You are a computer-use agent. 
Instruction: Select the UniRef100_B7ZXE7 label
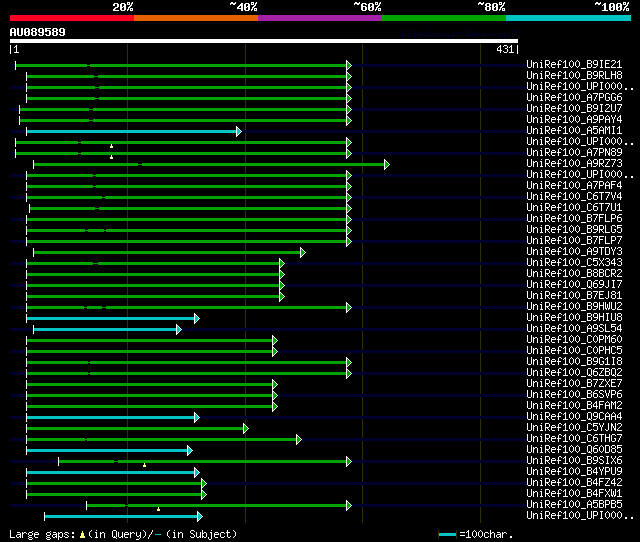pyautogui.click(x=574, y=384)
